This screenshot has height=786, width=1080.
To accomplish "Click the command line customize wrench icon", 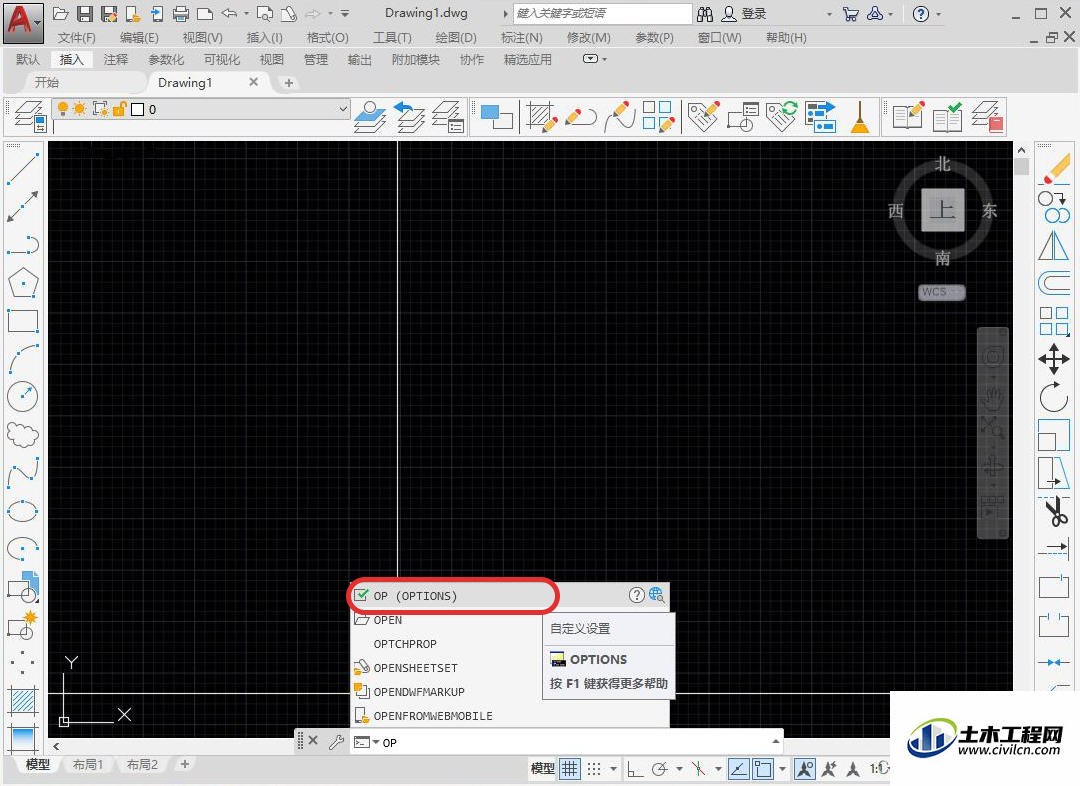I will (x=336, y=742).
